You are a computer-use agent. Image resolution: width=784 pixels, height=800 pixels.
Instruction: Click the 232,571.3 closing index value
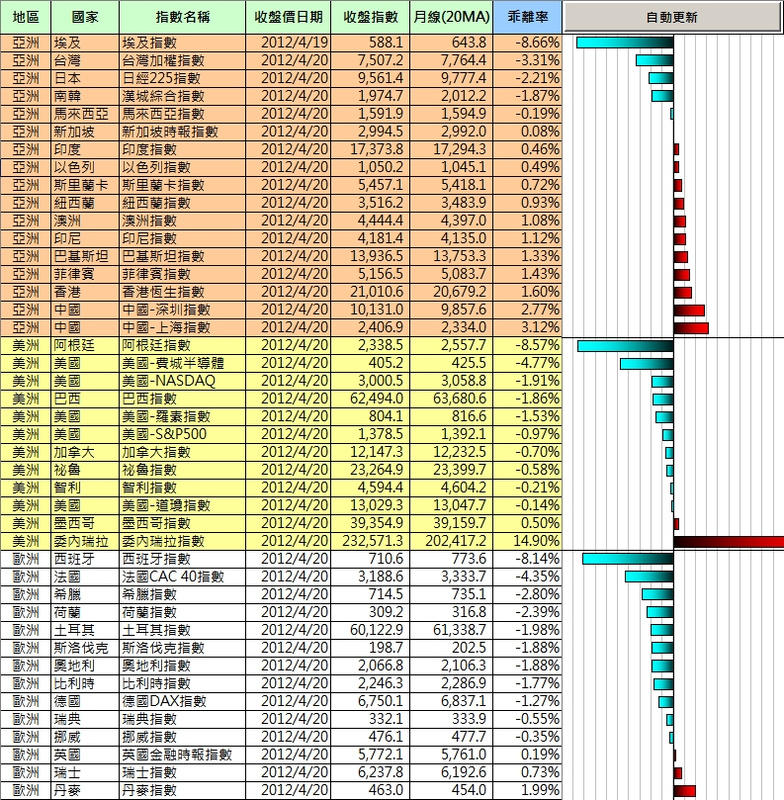point(370,541)
